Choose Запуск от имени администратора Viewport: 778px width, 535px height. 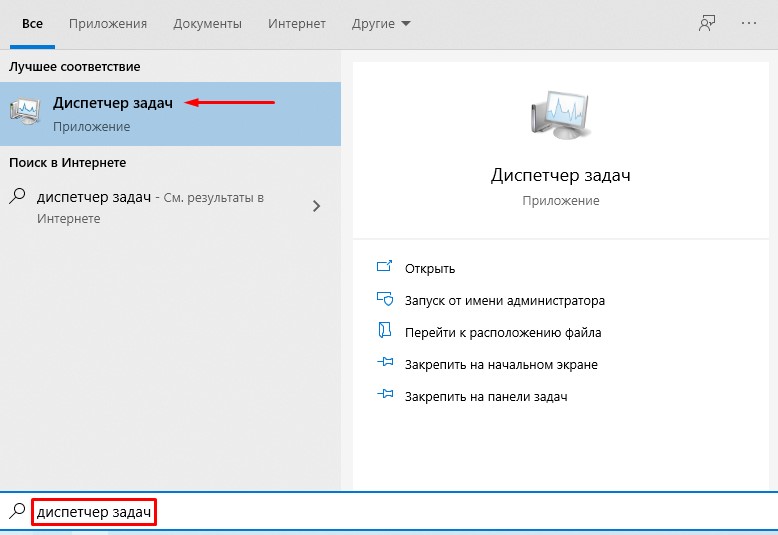[505, 301]
